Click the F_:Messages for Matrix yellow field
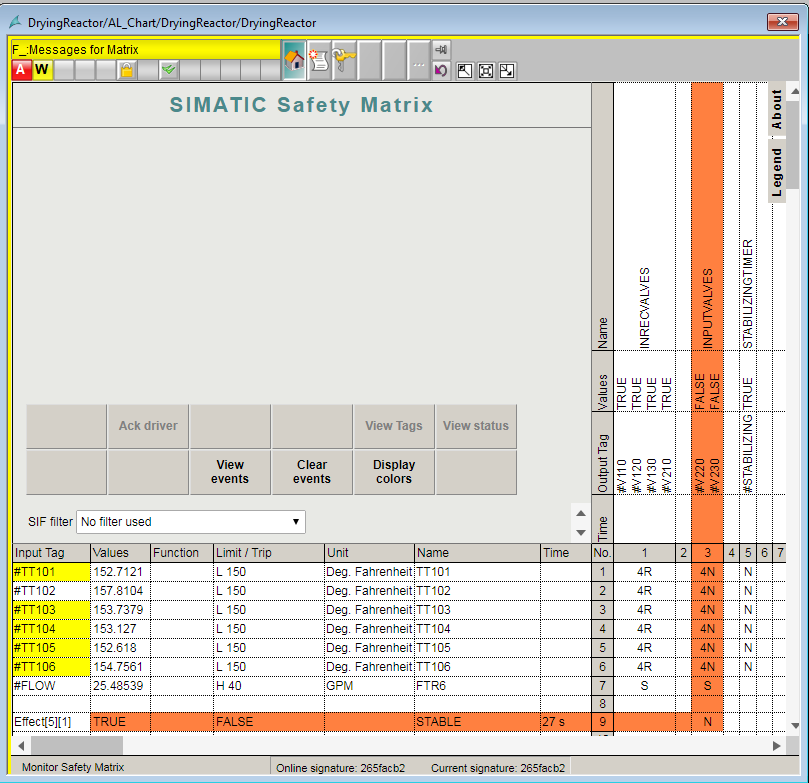809x783 pixels. tap(145, 50)
